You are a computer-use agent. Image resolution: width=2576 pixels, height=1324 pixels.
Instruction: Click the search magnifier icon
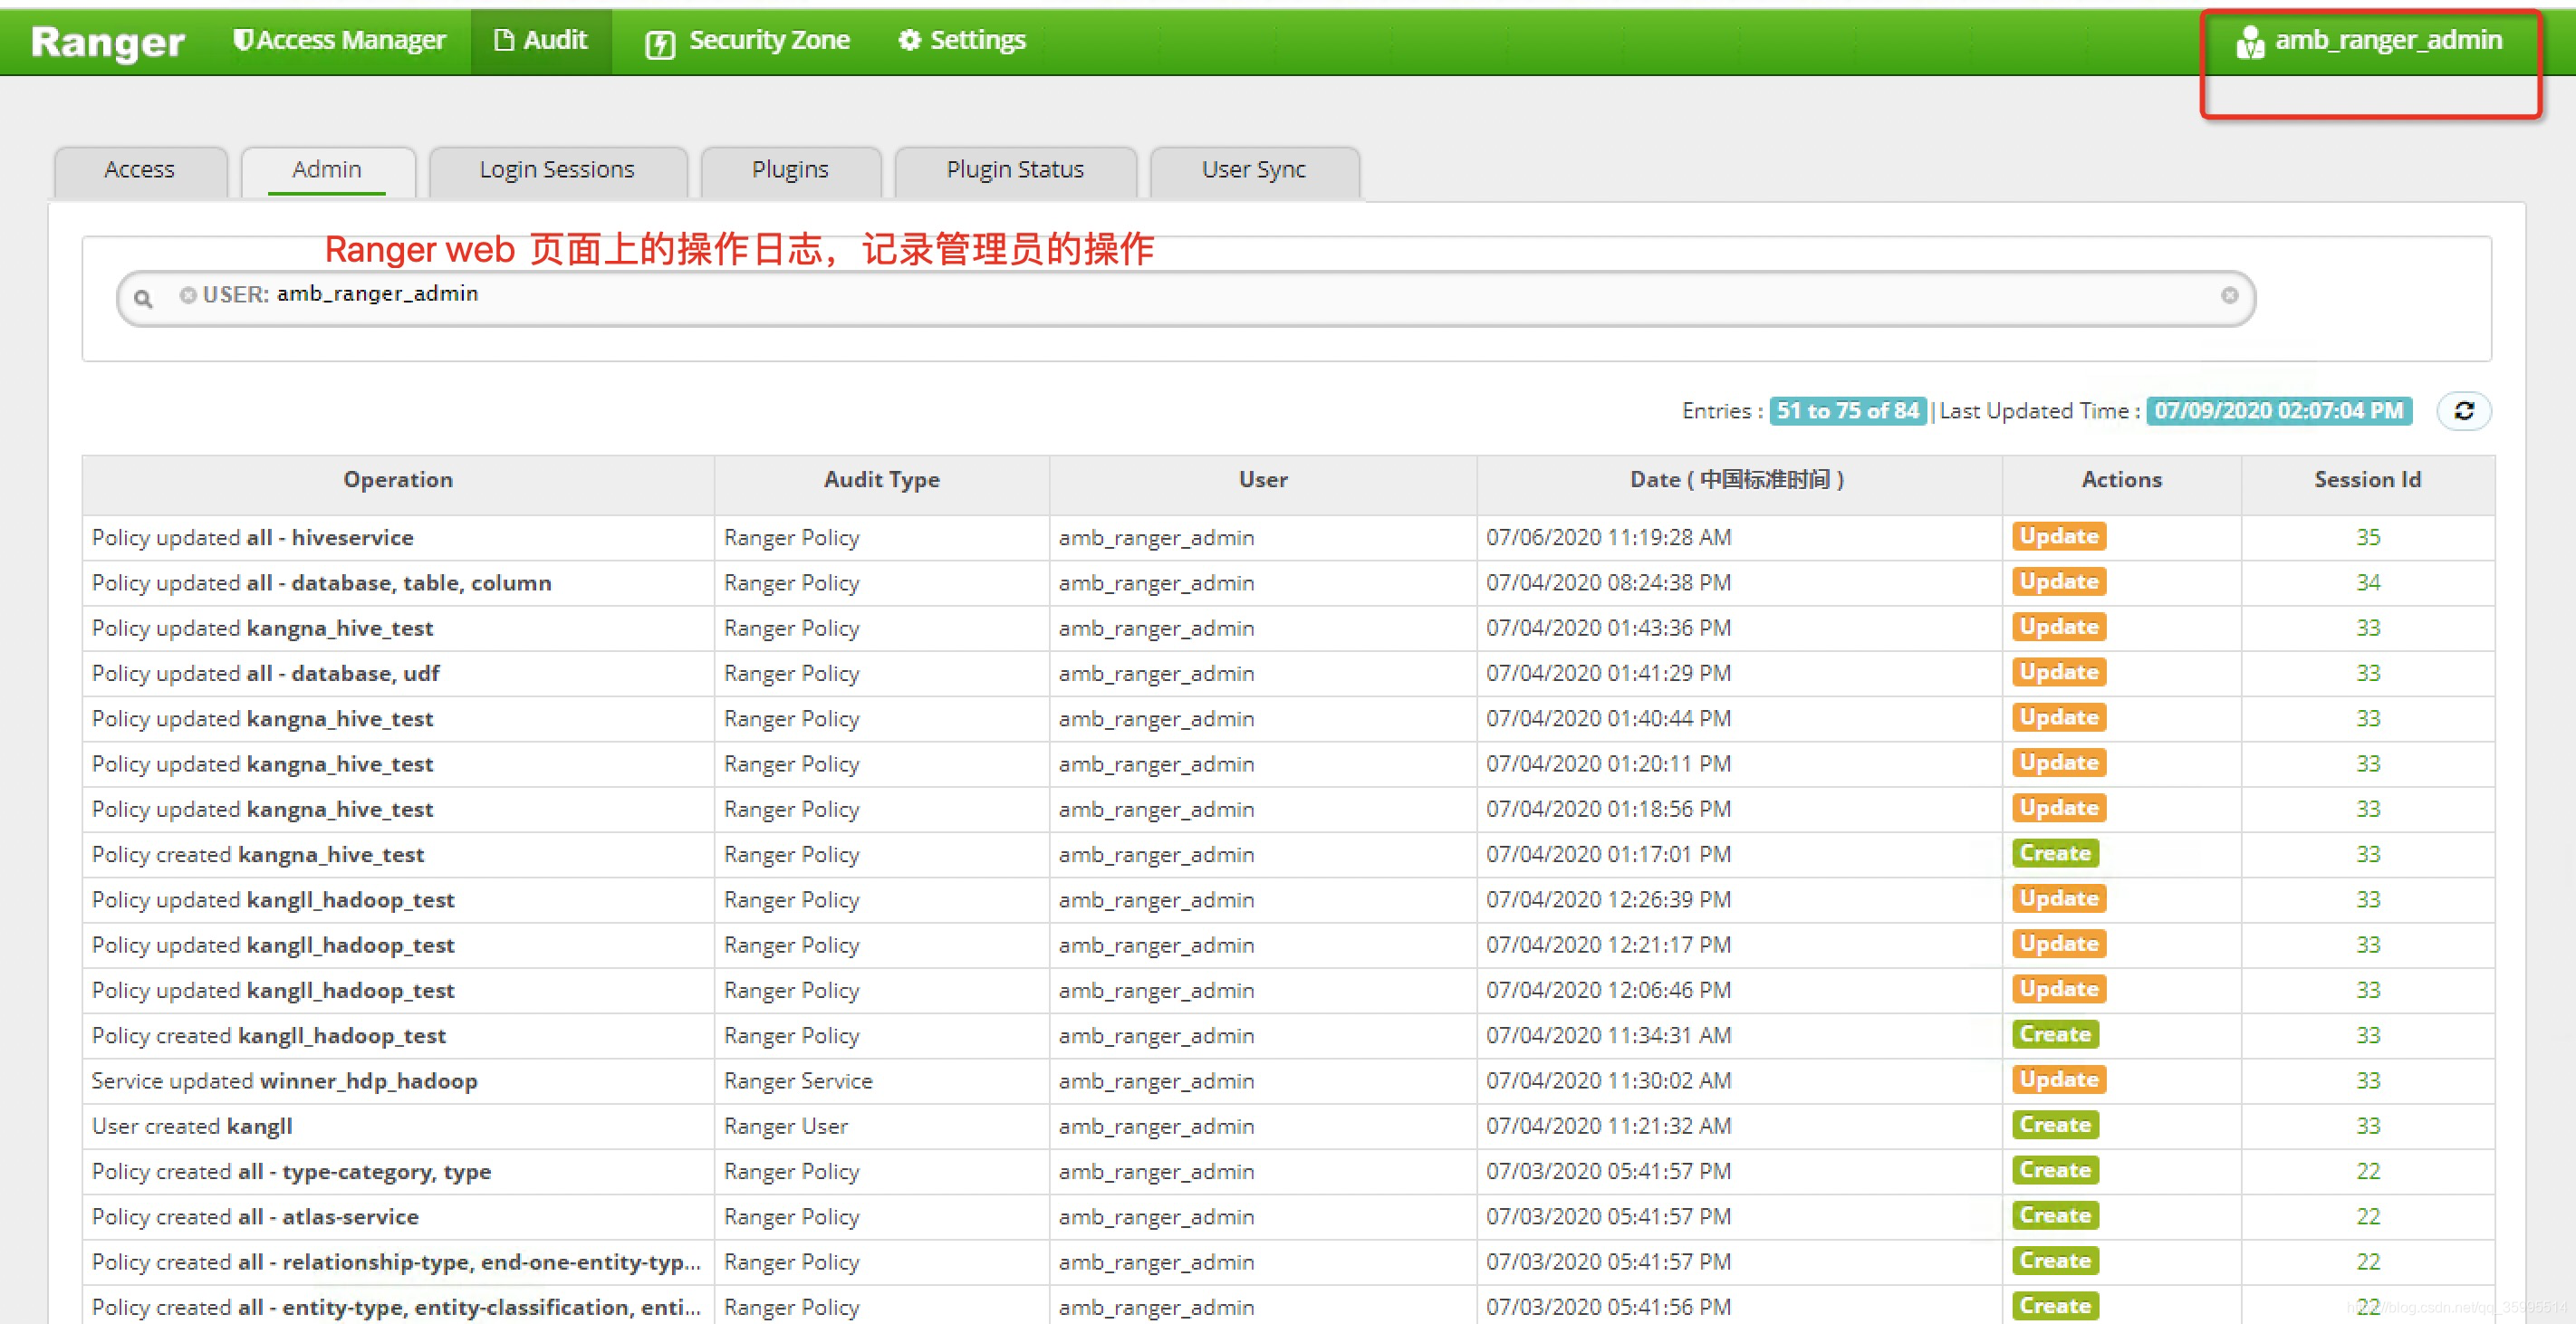point(143,298)
